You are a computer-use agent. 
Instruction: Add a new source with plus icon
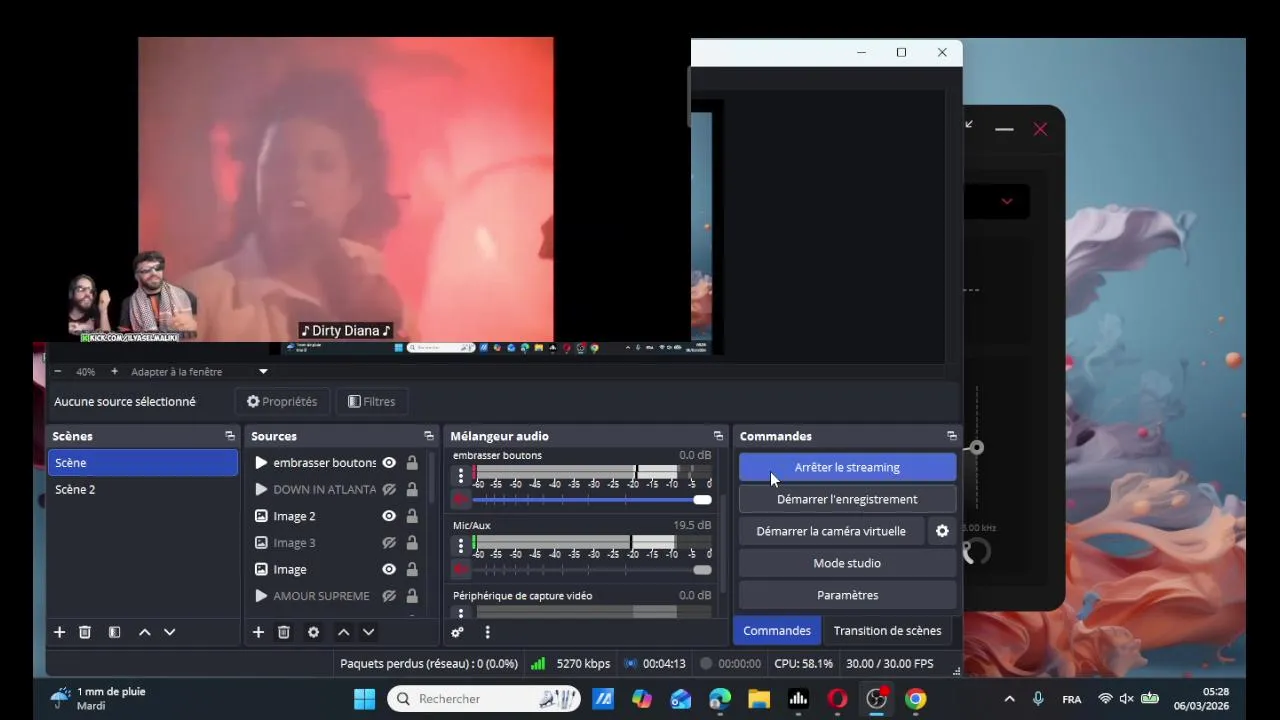(258, 632)
